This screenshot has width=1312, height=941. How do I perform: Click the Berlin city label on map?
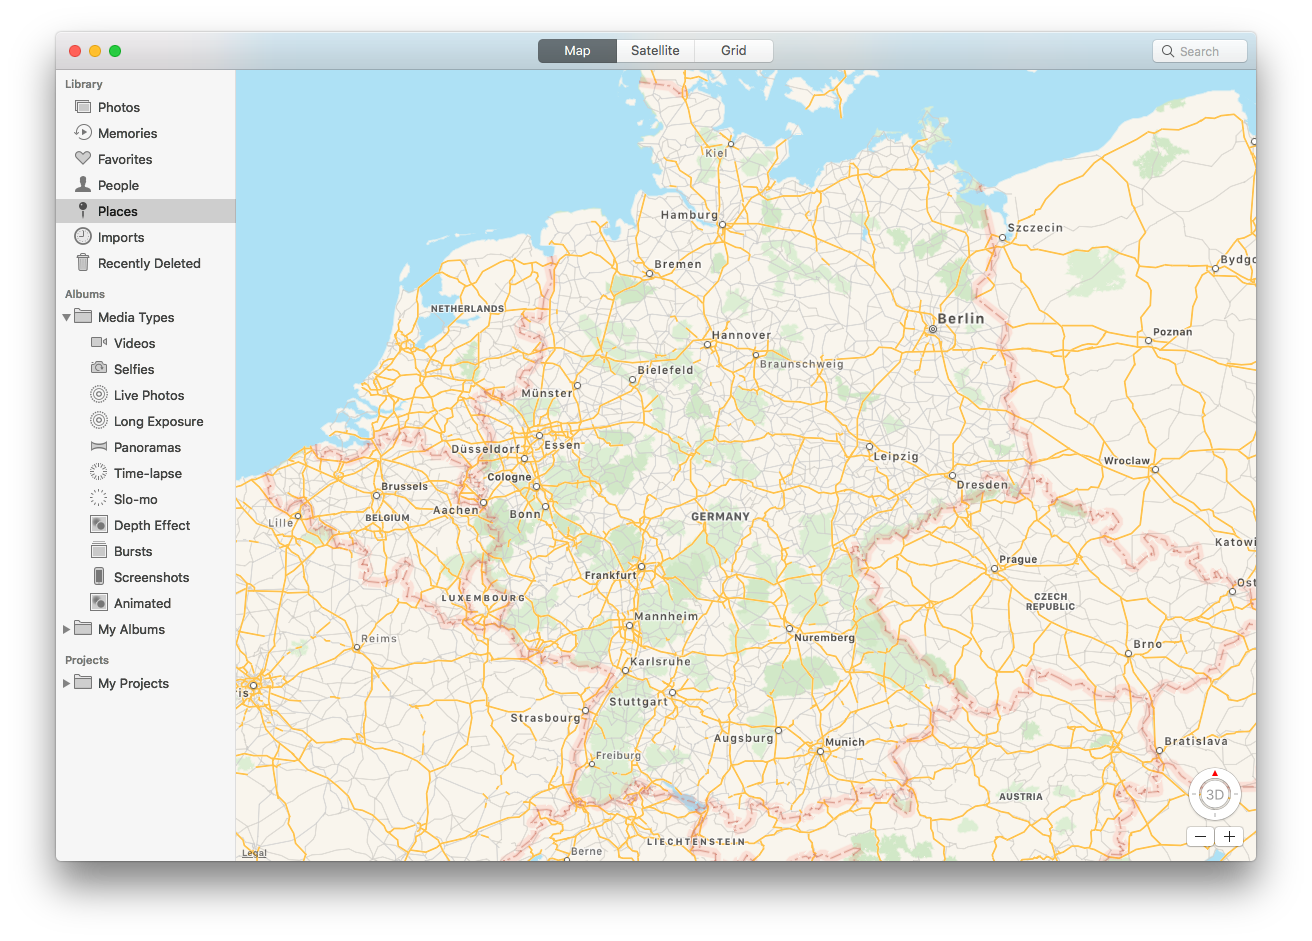961,319
